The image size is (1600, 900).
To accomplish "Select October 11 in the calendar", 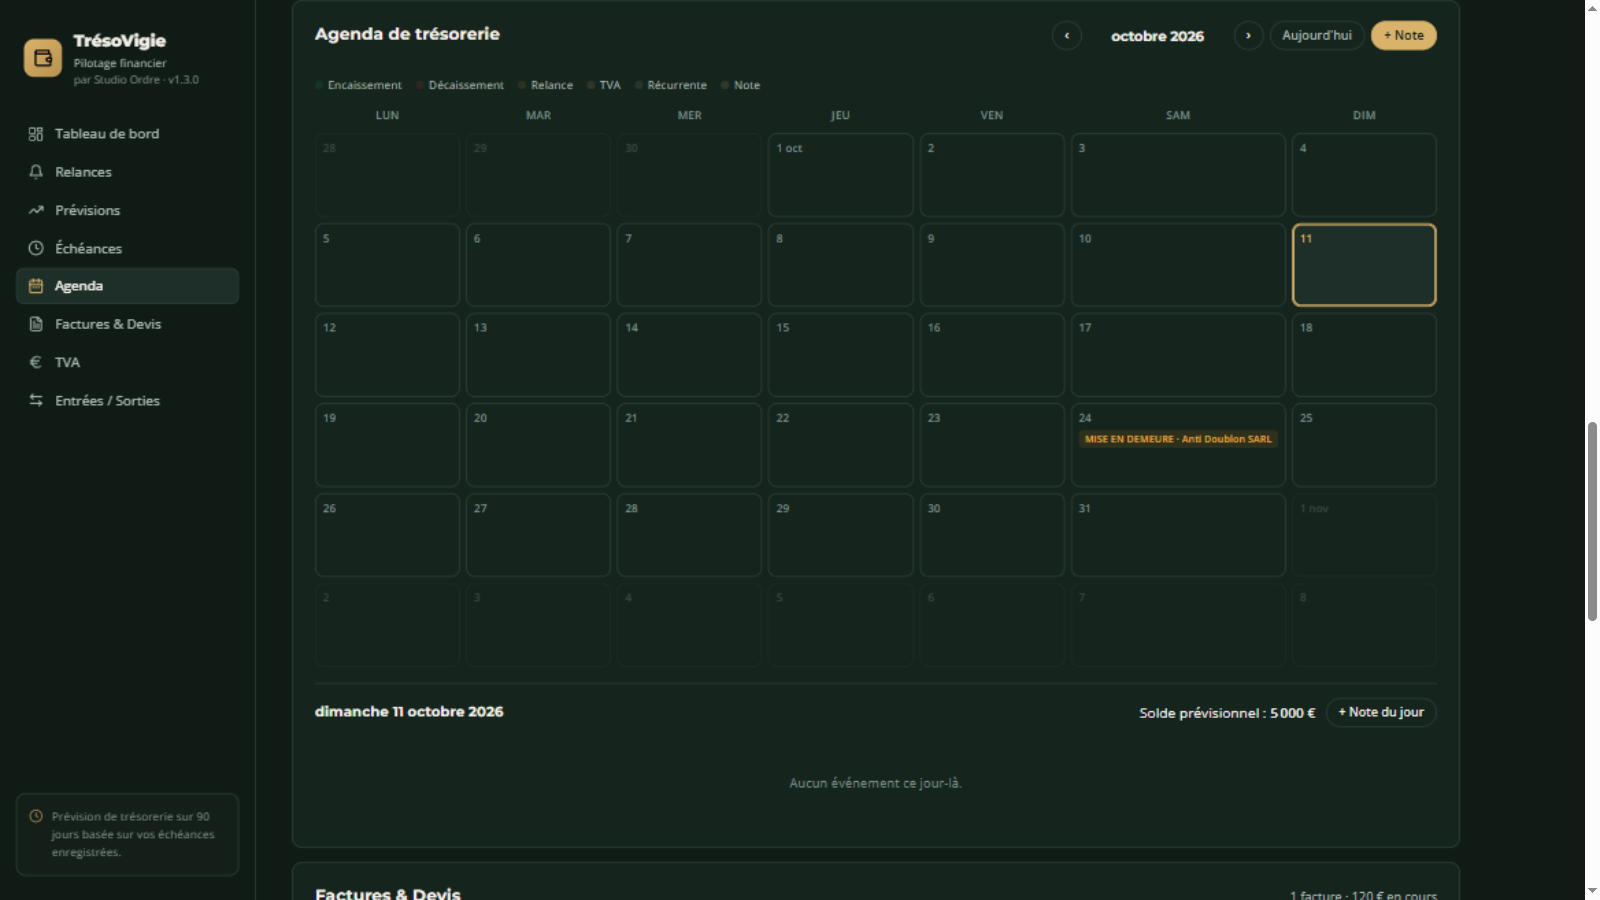I will [1364, 265].
